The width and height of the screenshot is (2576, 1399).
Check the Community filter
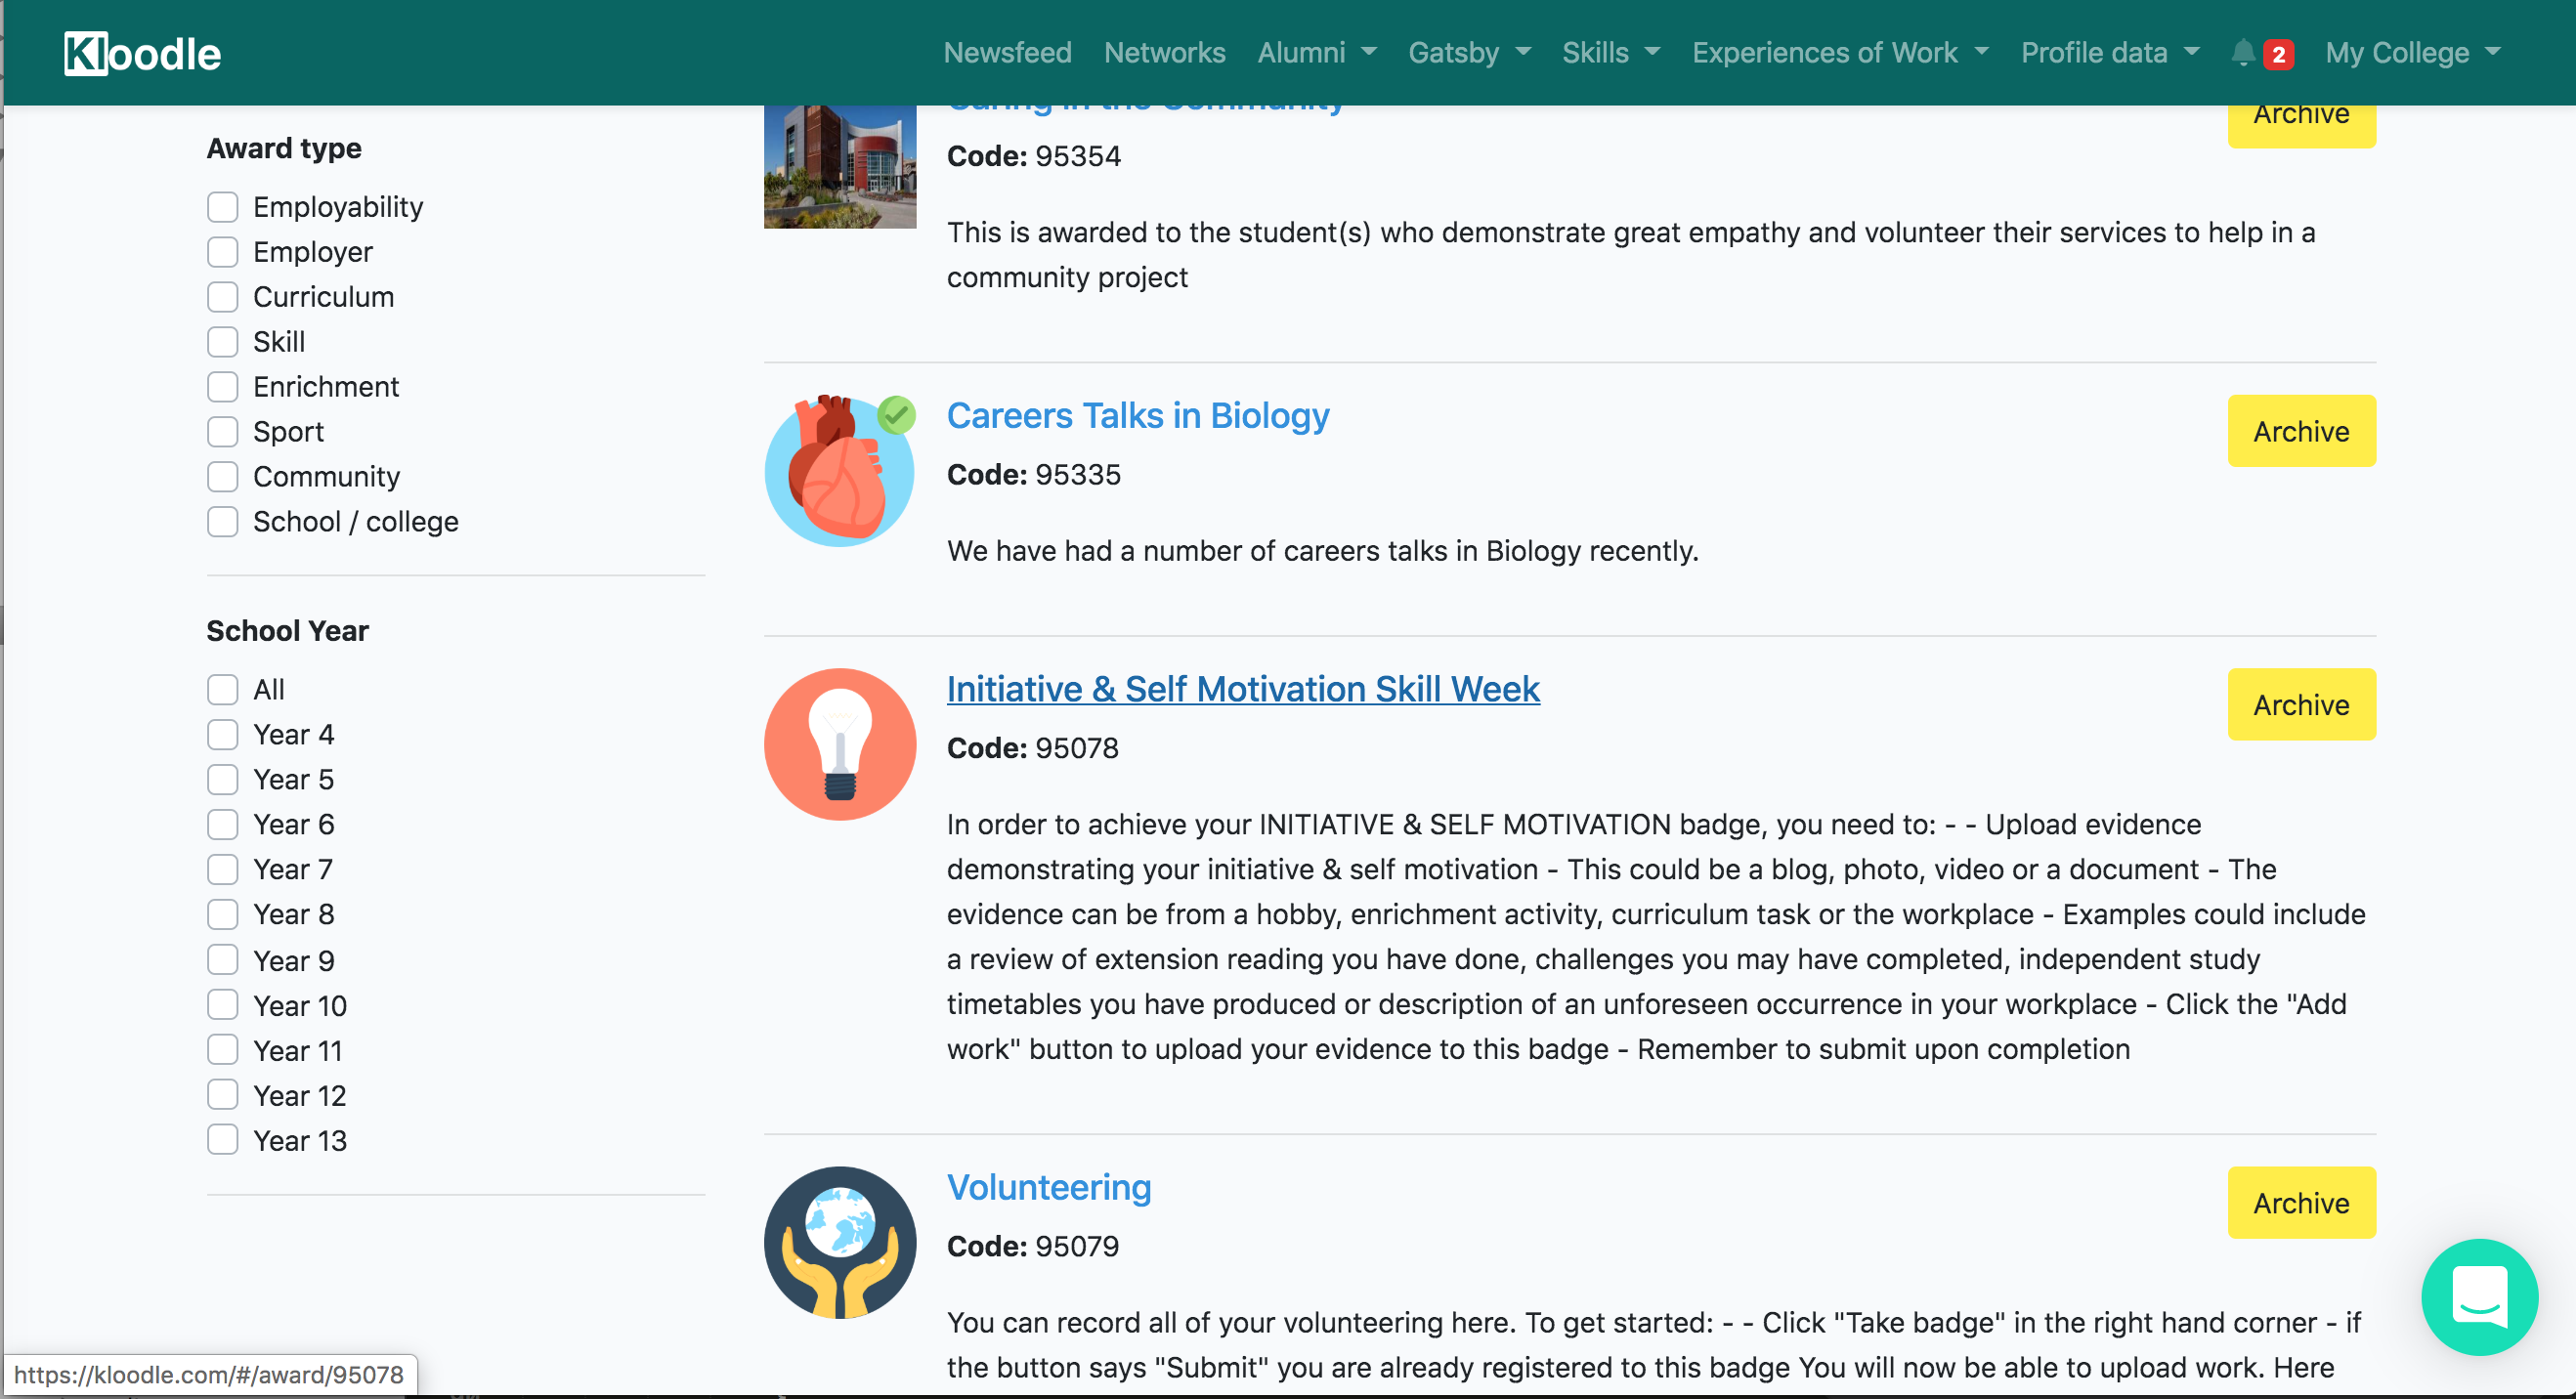click(x=223, y=477)
